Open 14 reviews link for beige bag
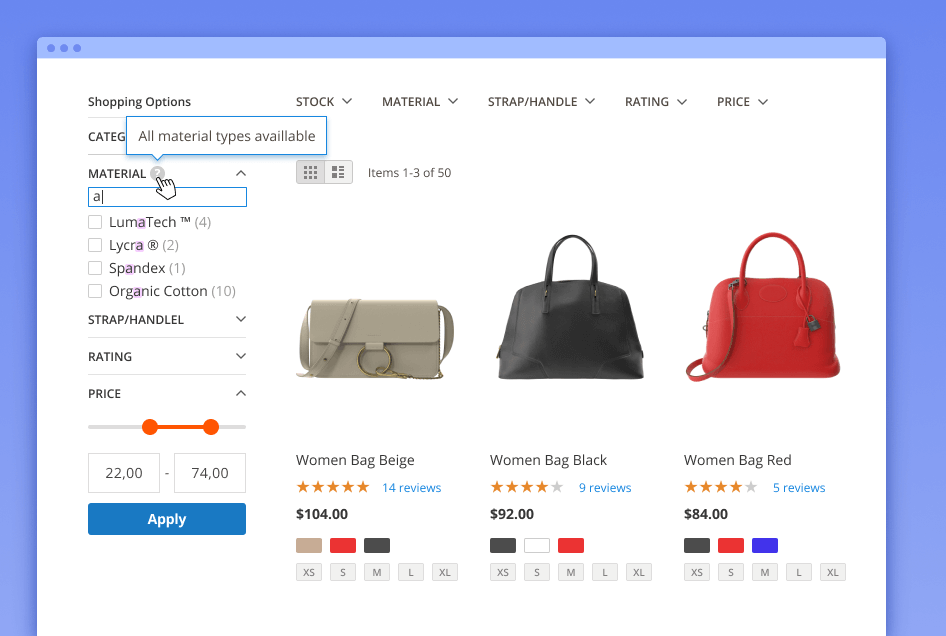 click(411, 488)
